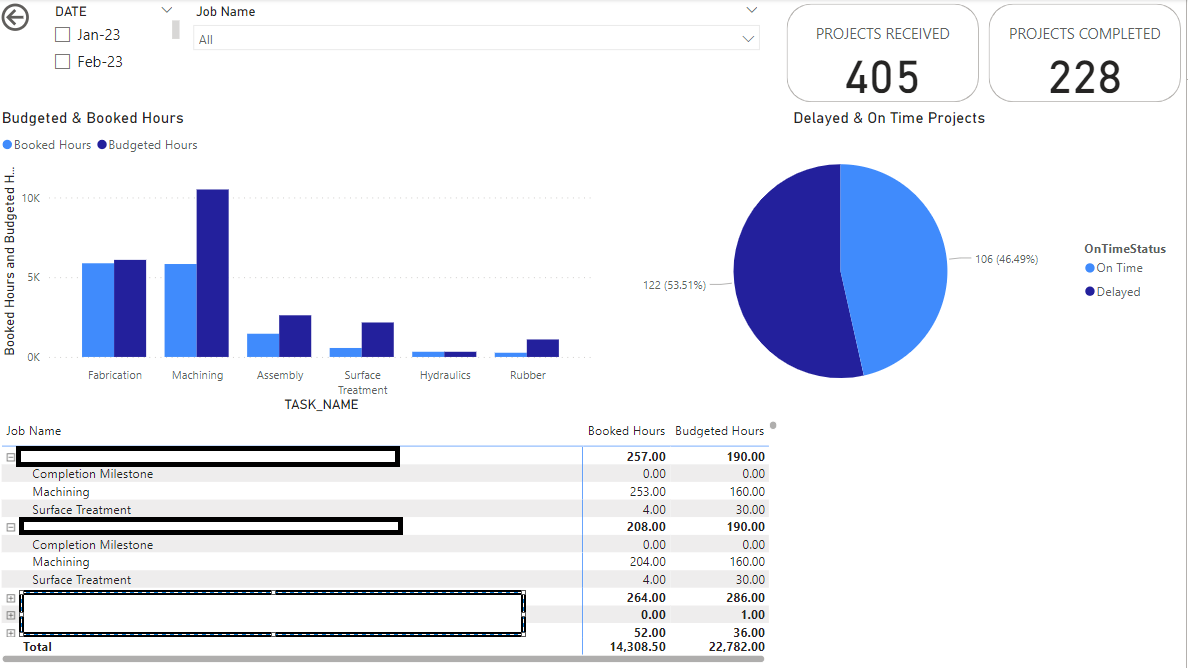Click the back arrow button
This screenshot has height=668, width=1188.
click(x=15, y=17)
